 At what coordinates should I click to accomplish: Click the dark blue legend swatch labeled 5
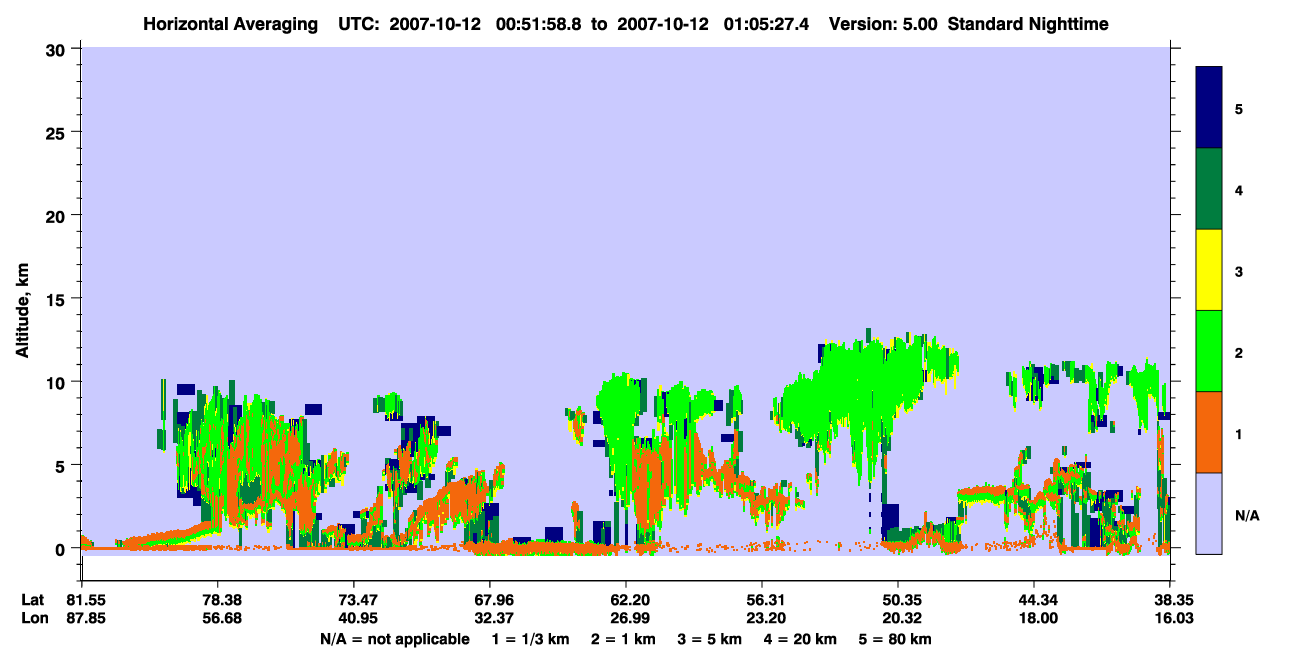[x=1209, y=107]
